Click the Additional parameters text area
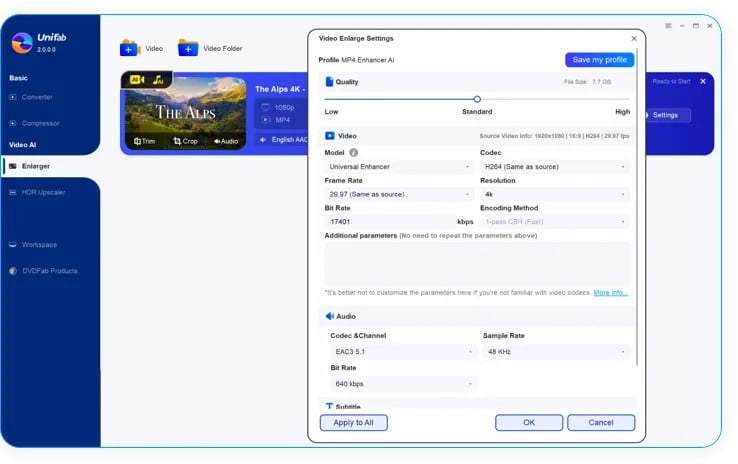 [477, 264]
